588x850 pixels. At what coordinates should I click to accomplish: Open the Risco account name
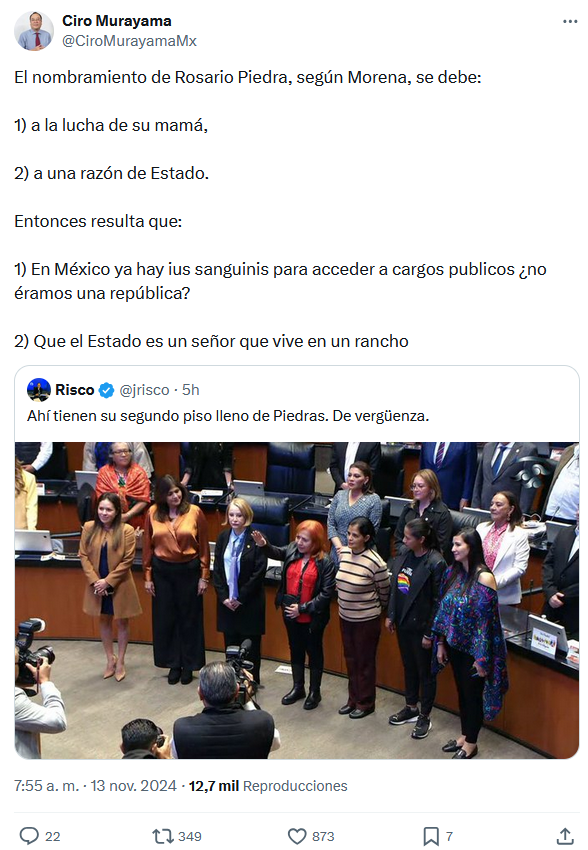click(x=75, y=390)
